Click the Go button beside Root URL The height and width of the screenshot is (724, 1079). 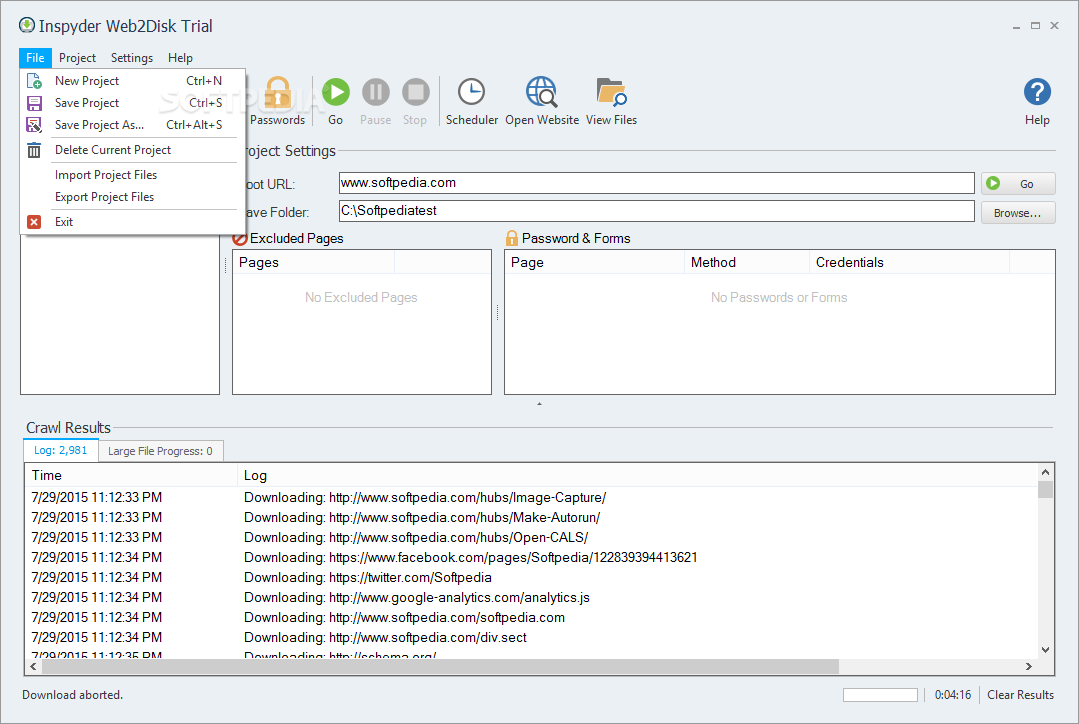pyautogui.click(x=1018, y=184)
